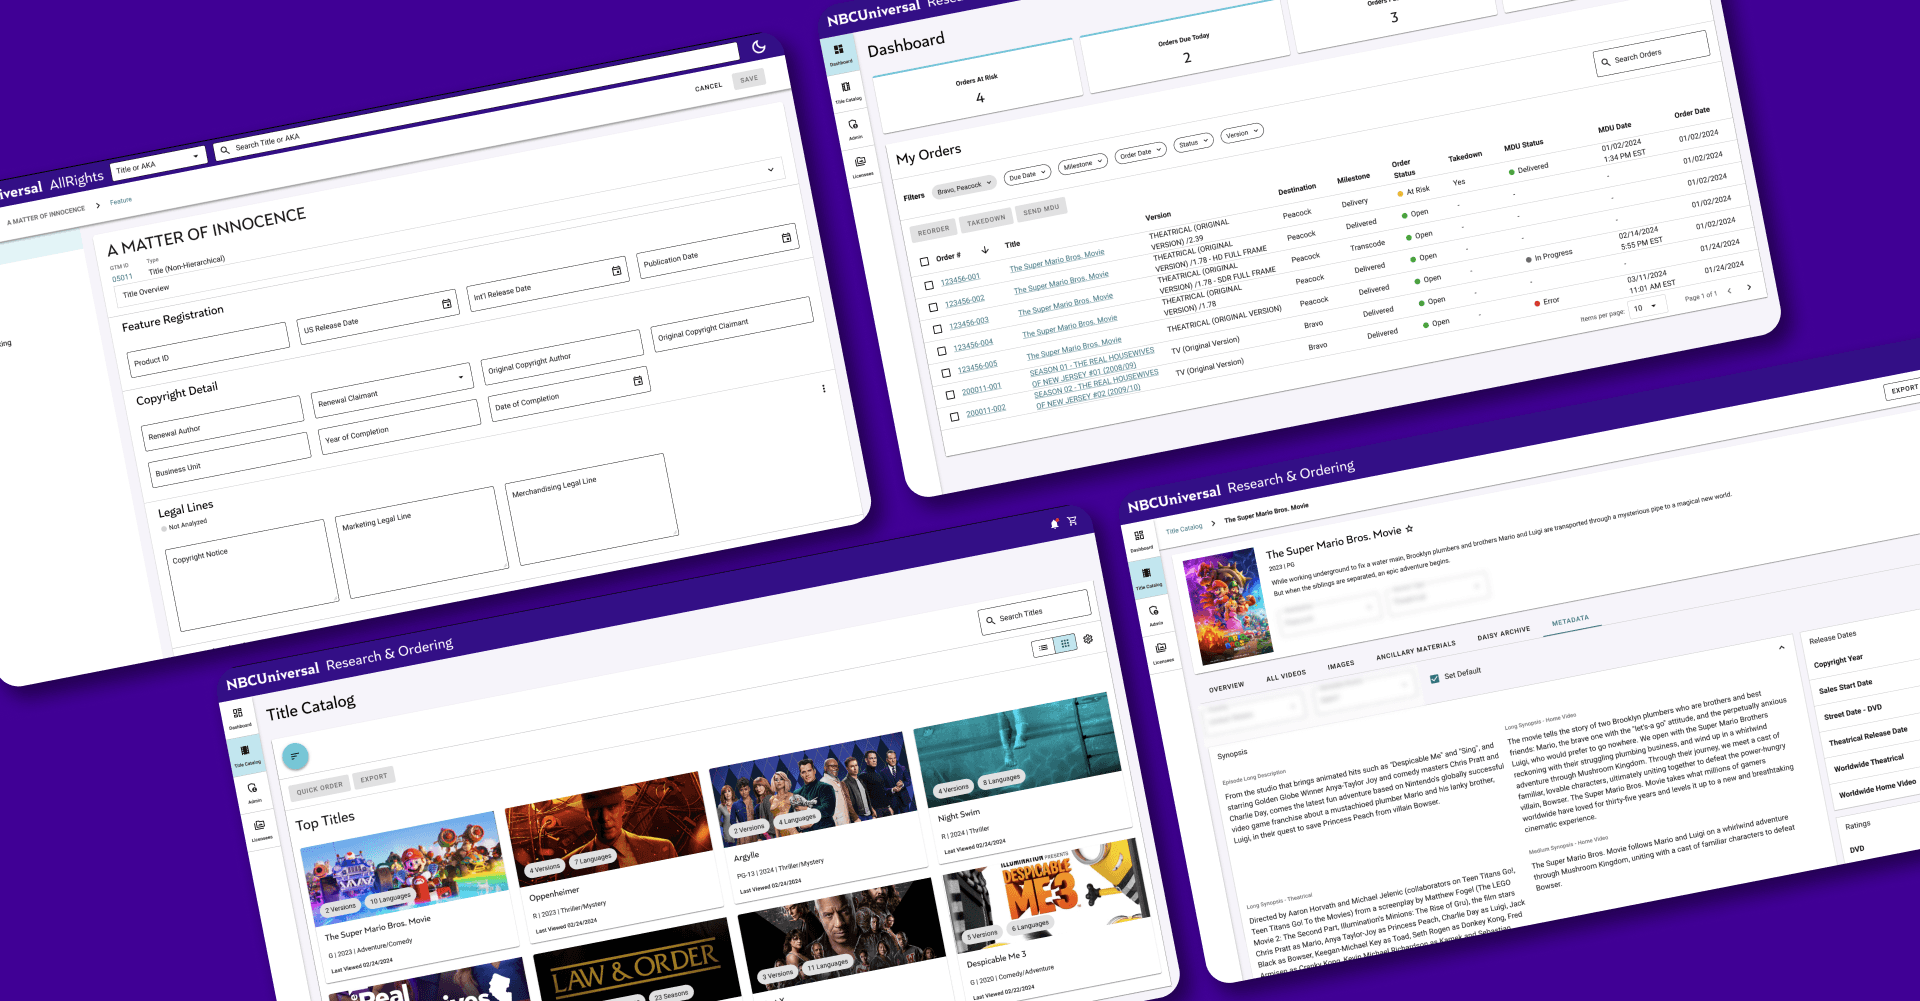Switch to the ALL VIDEOS tab
Image resolution: width=1920 pixels, height=1001 pixels.
pyautogui.click(x=1286, y=676)
